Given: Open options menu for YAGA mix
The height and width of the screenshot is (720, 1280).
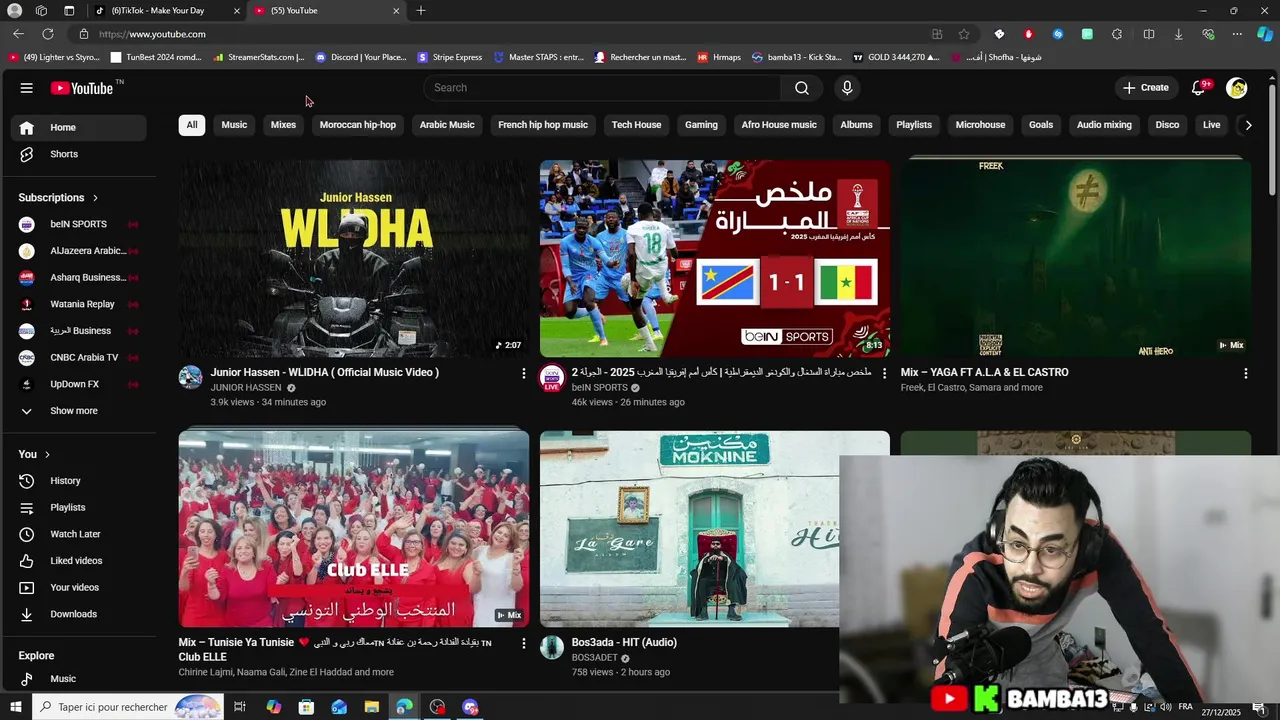Looking at the screenshot, I should click(x=1245, y=373).
